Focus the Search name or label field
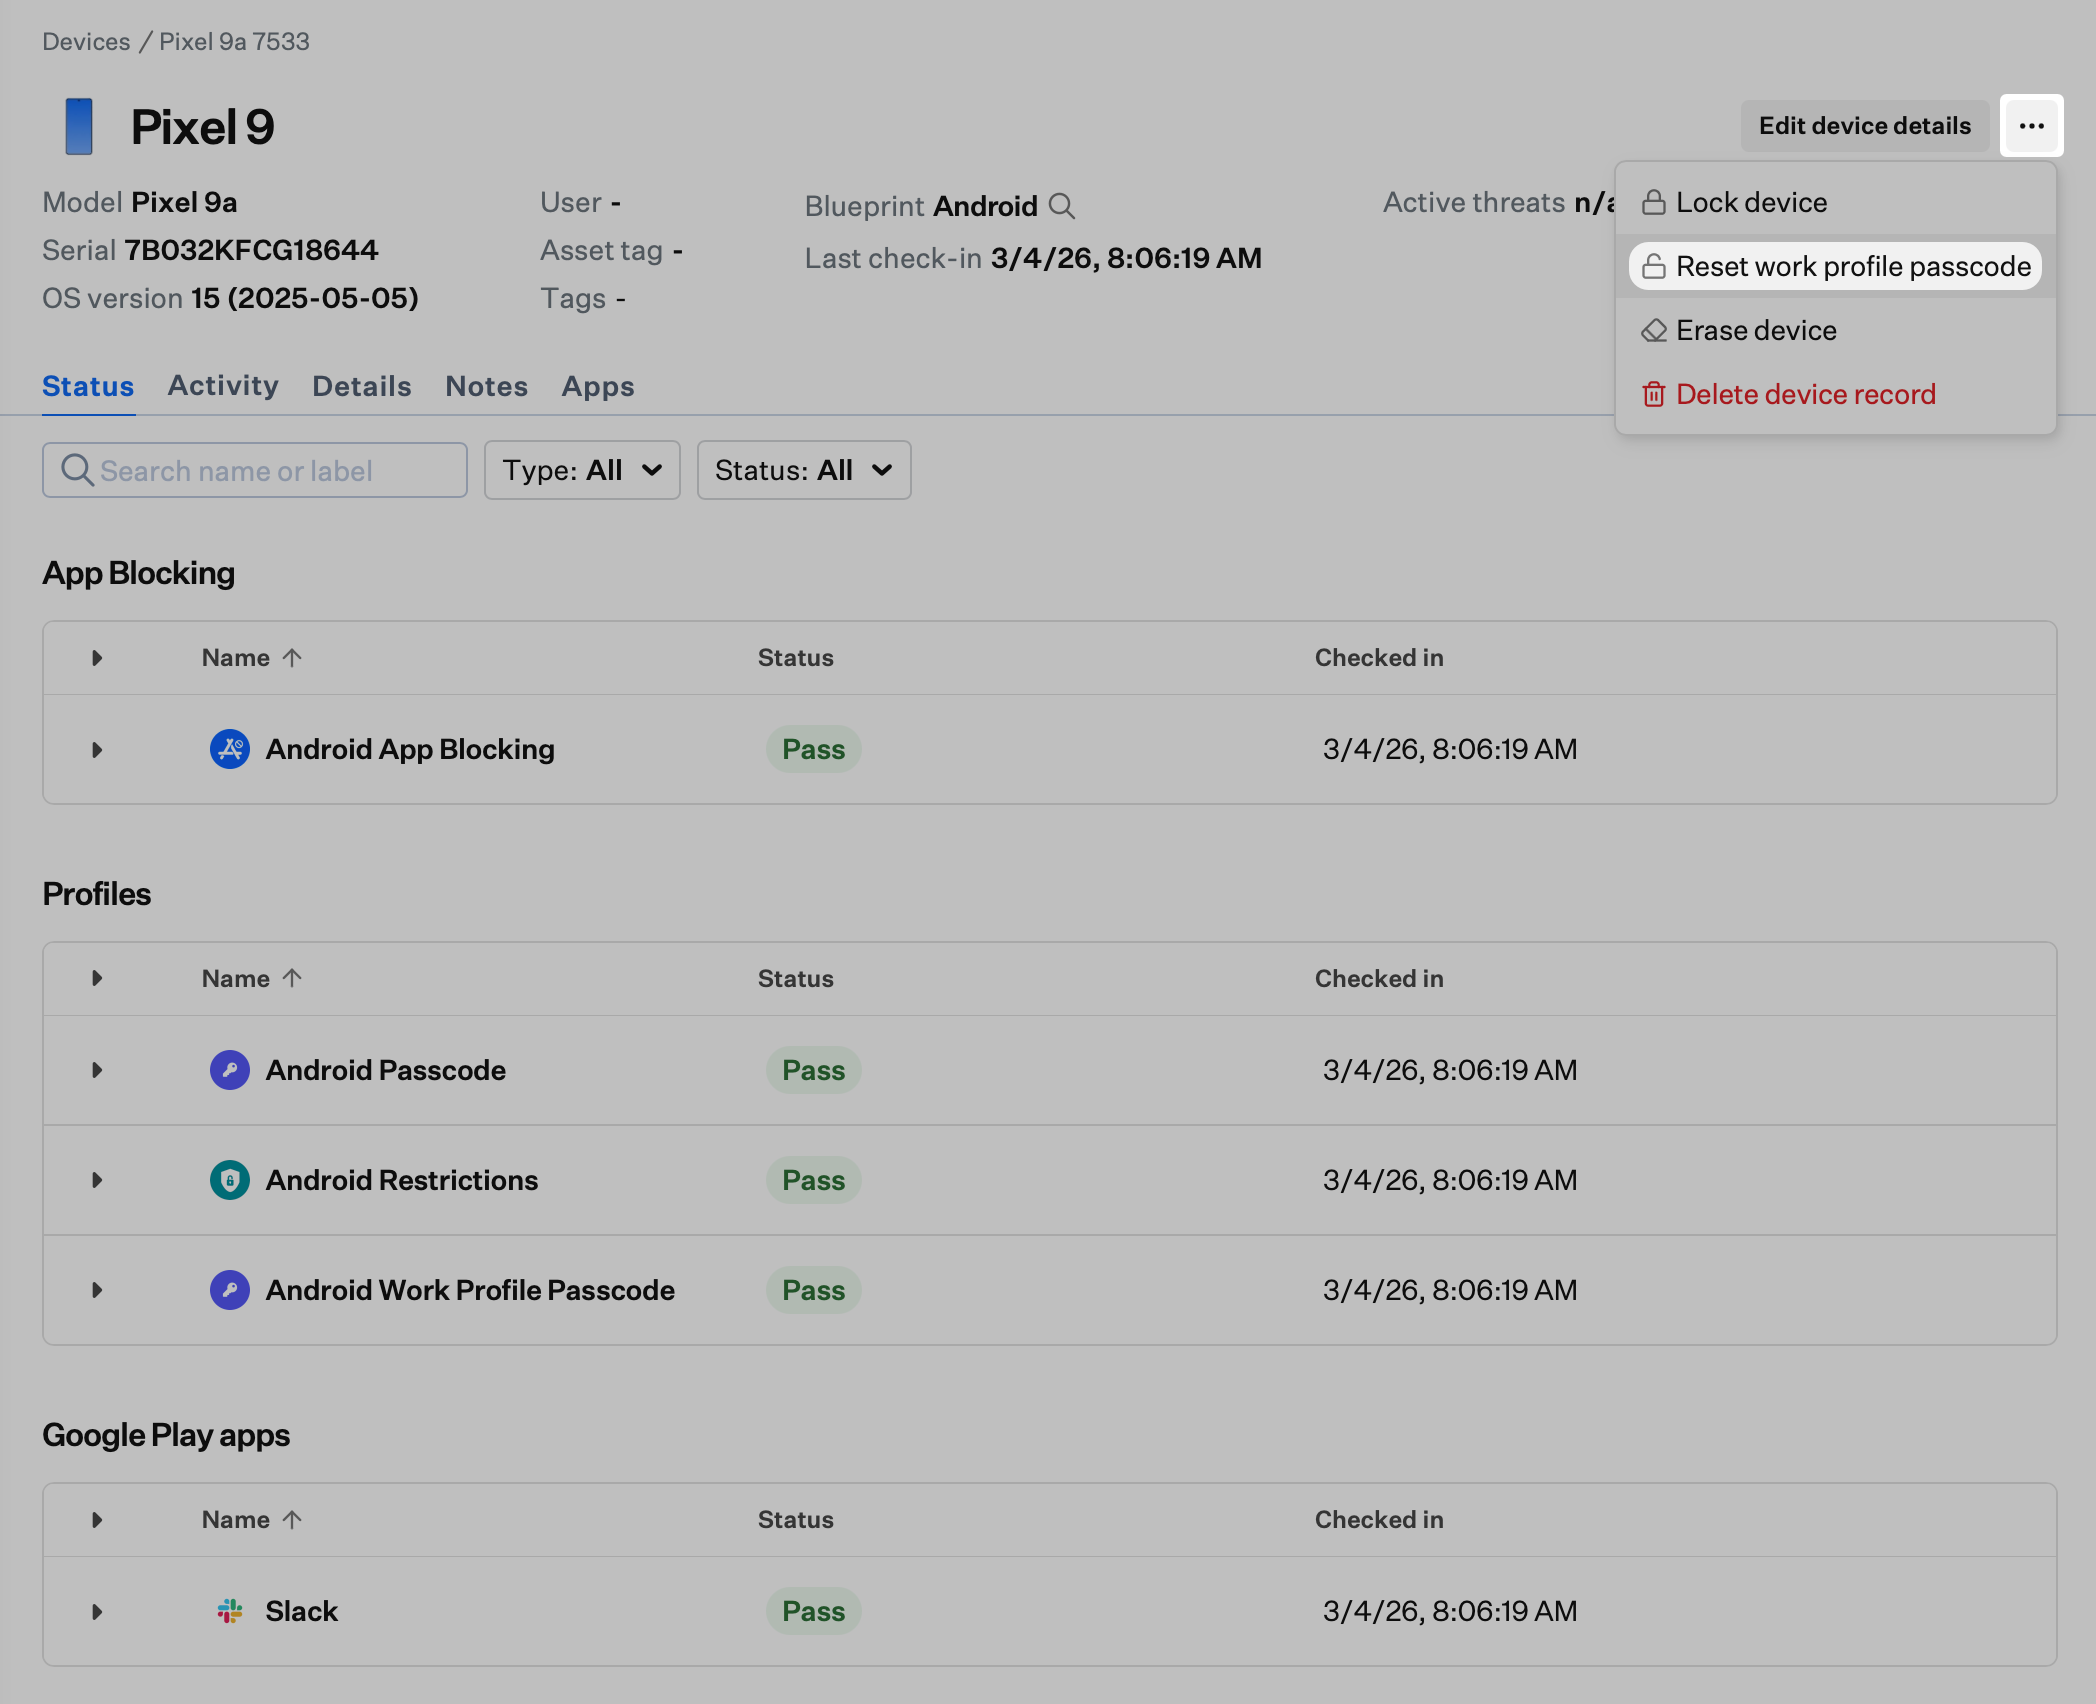The image size is (2096, 1704). tap(255, 470)
